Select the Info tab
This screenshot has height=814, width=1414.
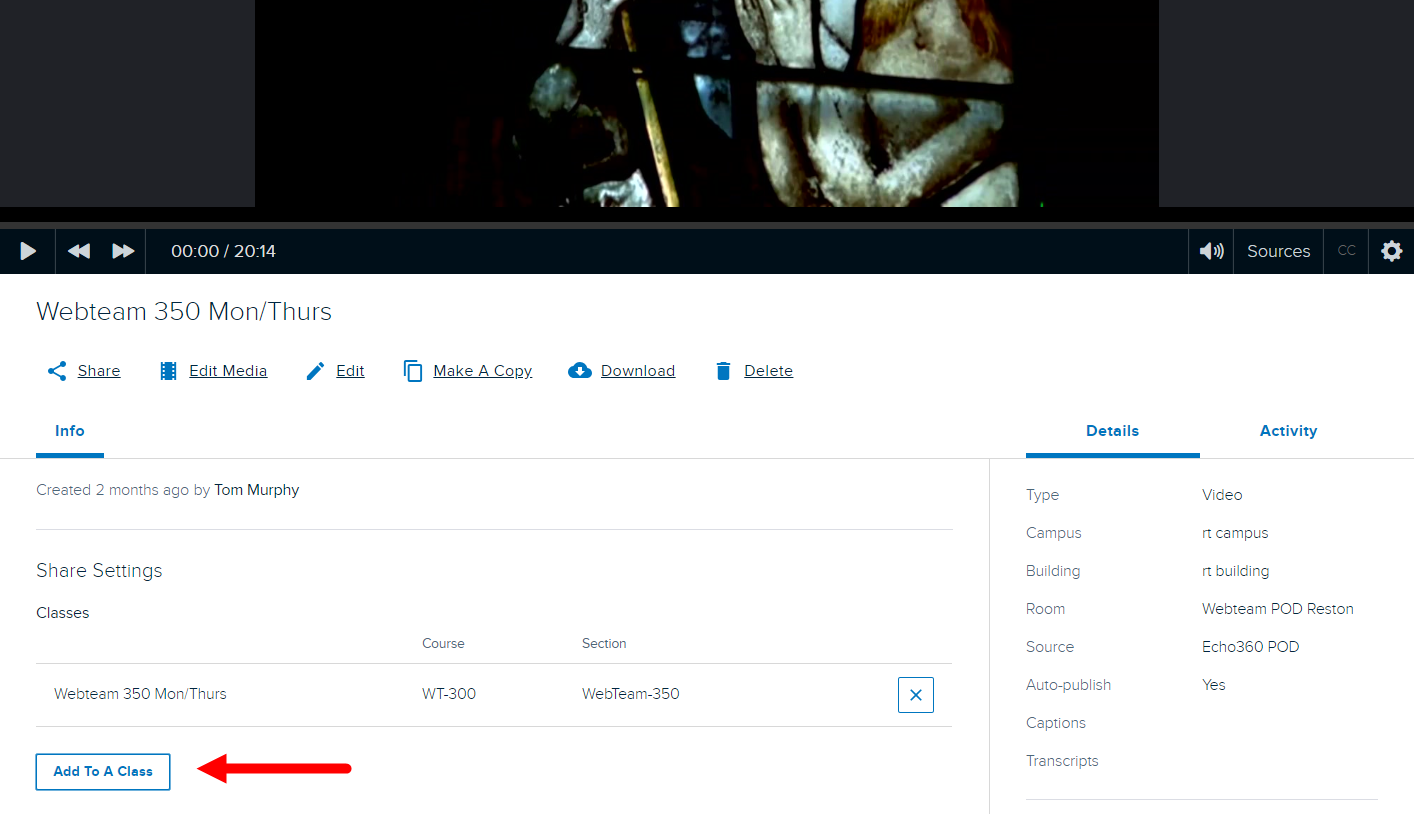[70, 431]
